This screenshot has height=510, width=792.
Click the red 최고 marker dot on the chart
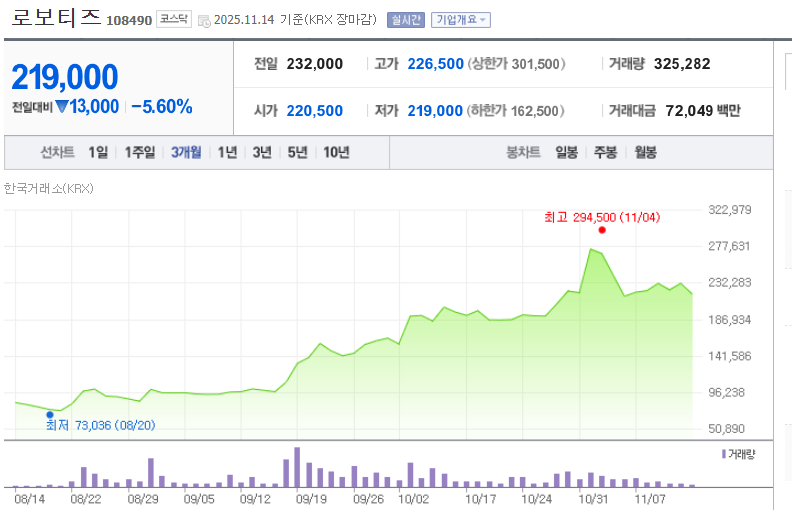point(602,230)
